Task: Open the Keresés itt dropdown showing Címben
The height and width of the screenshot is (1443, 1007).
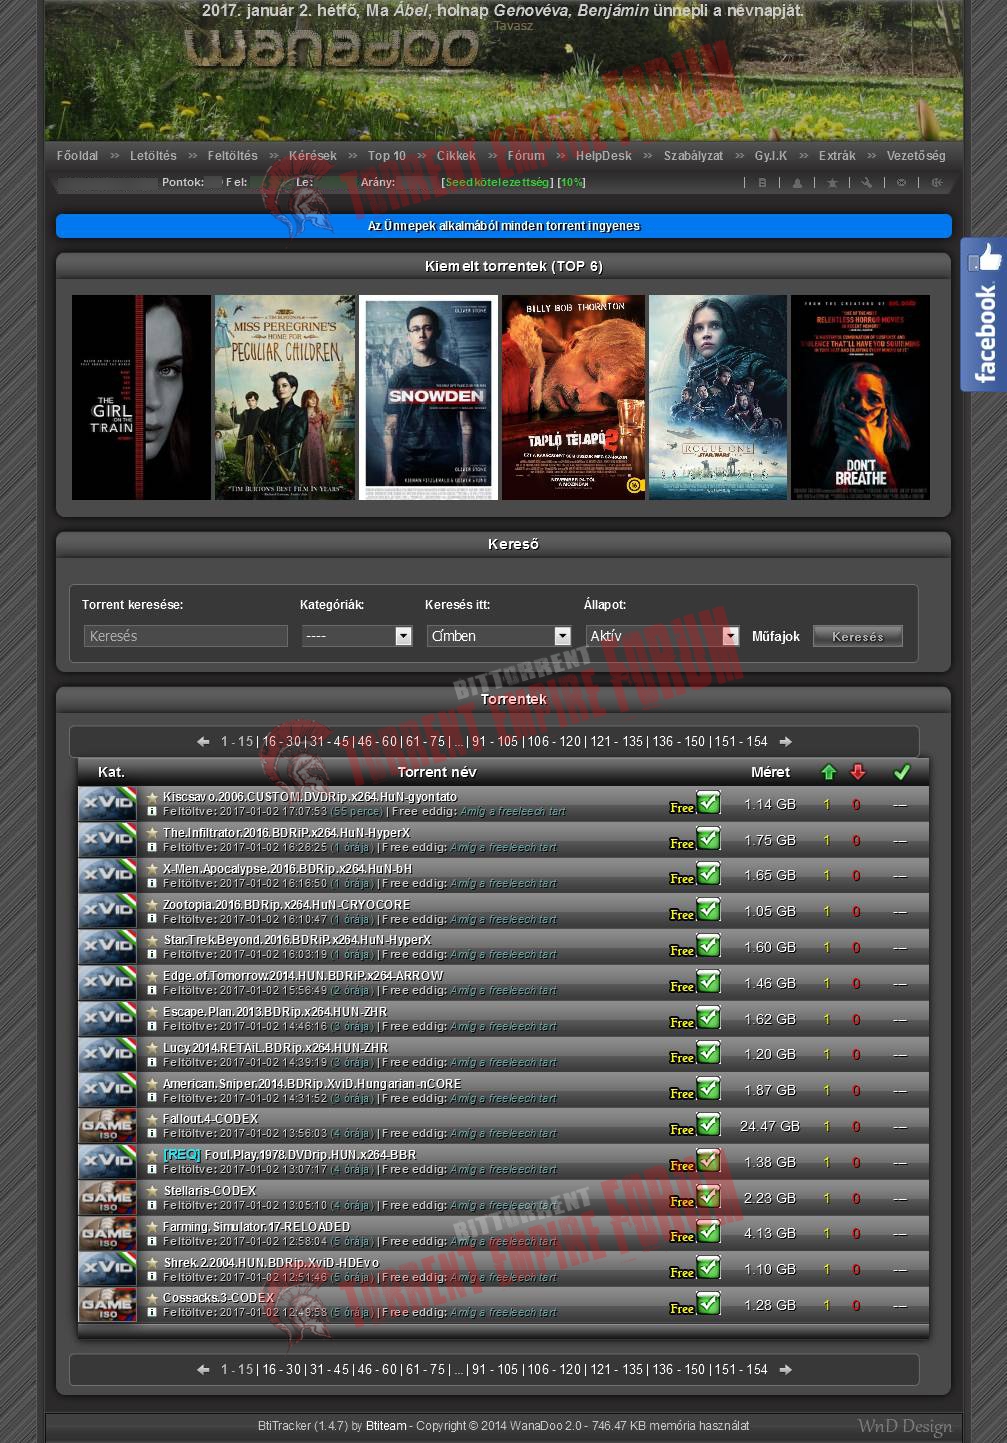Action: click(x=499, y=636)
